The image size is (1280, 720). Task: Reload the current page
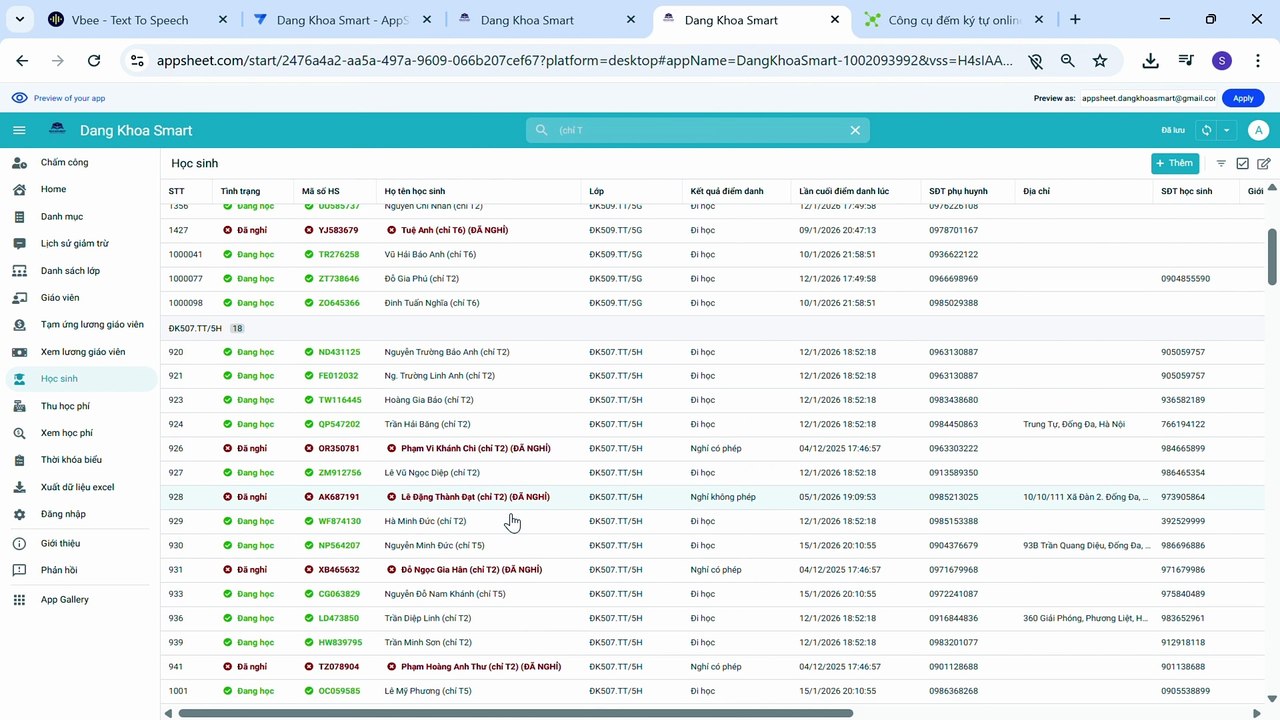pos(94,61)
